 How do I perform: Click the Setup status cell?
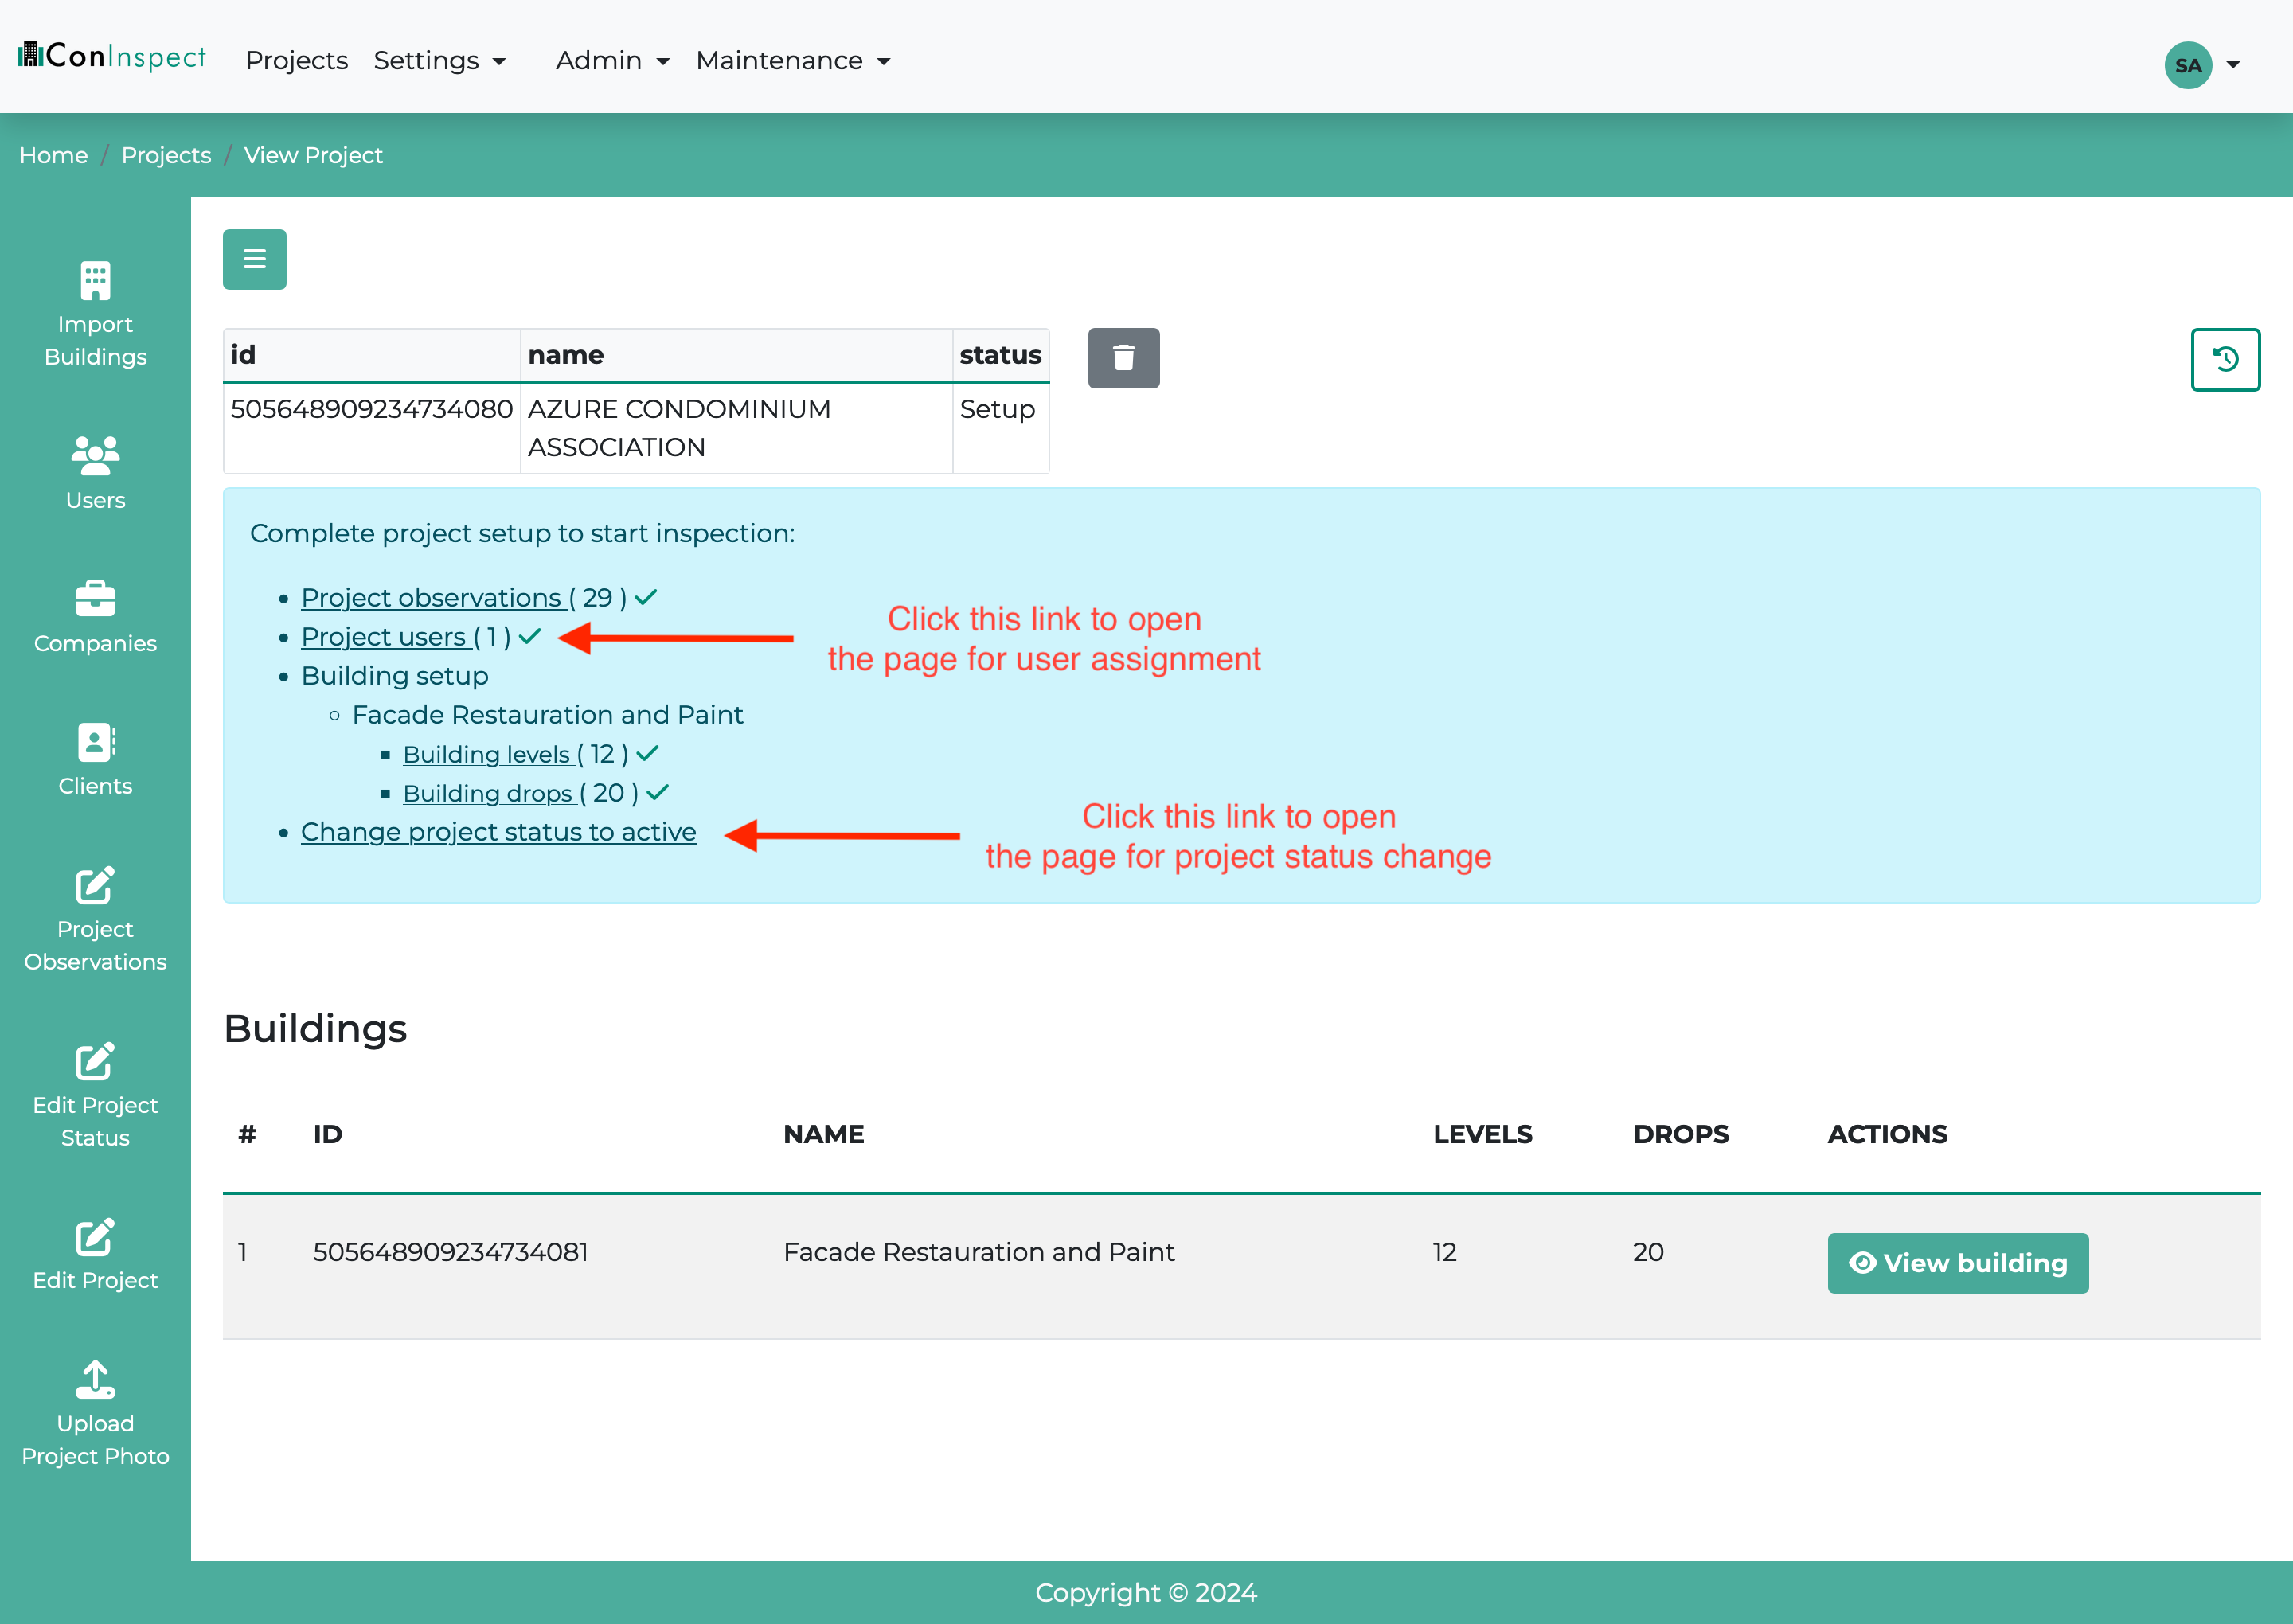1001,428
